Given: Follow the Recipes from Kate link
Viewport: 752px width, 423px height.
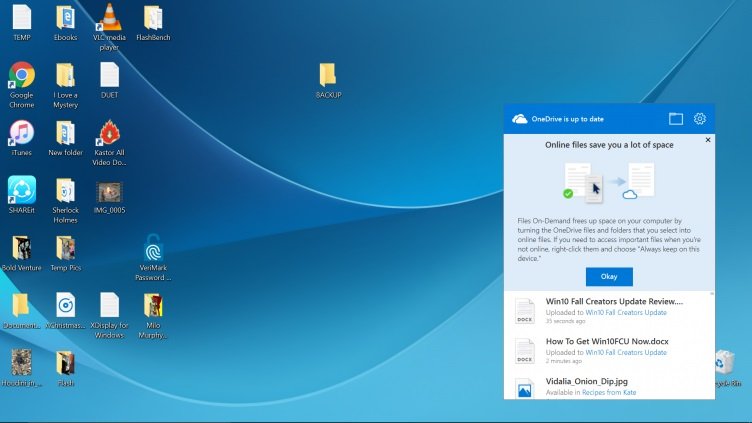Looking at the screenshot, I should point(609,392).
